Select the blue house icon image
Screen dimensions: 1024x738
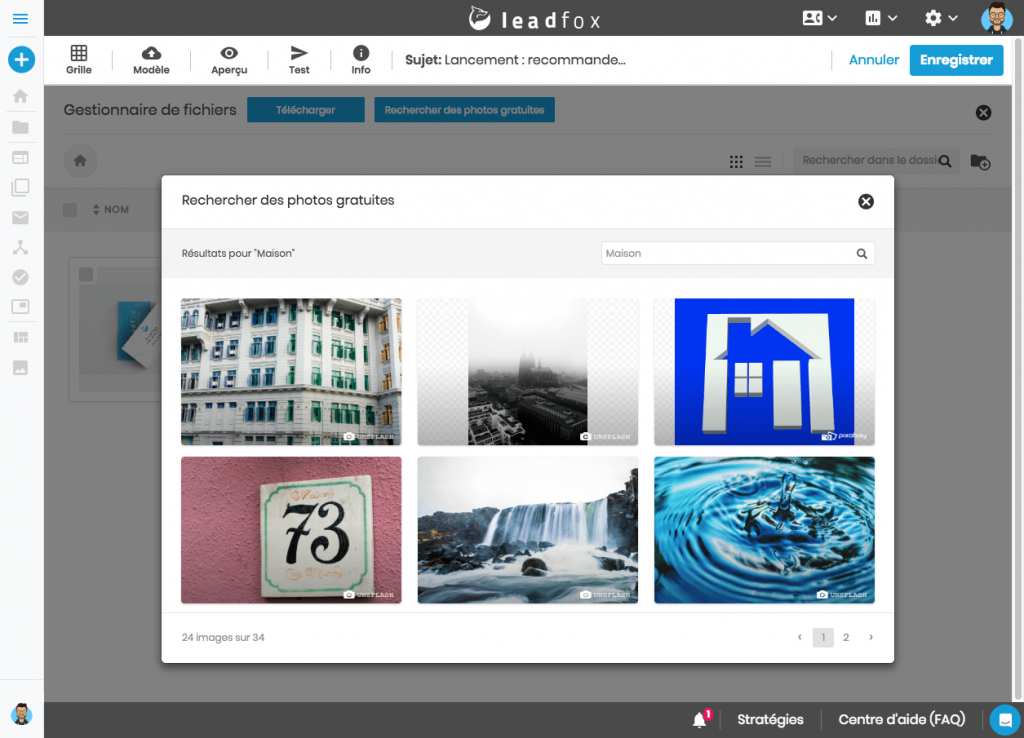click(764, 372)
